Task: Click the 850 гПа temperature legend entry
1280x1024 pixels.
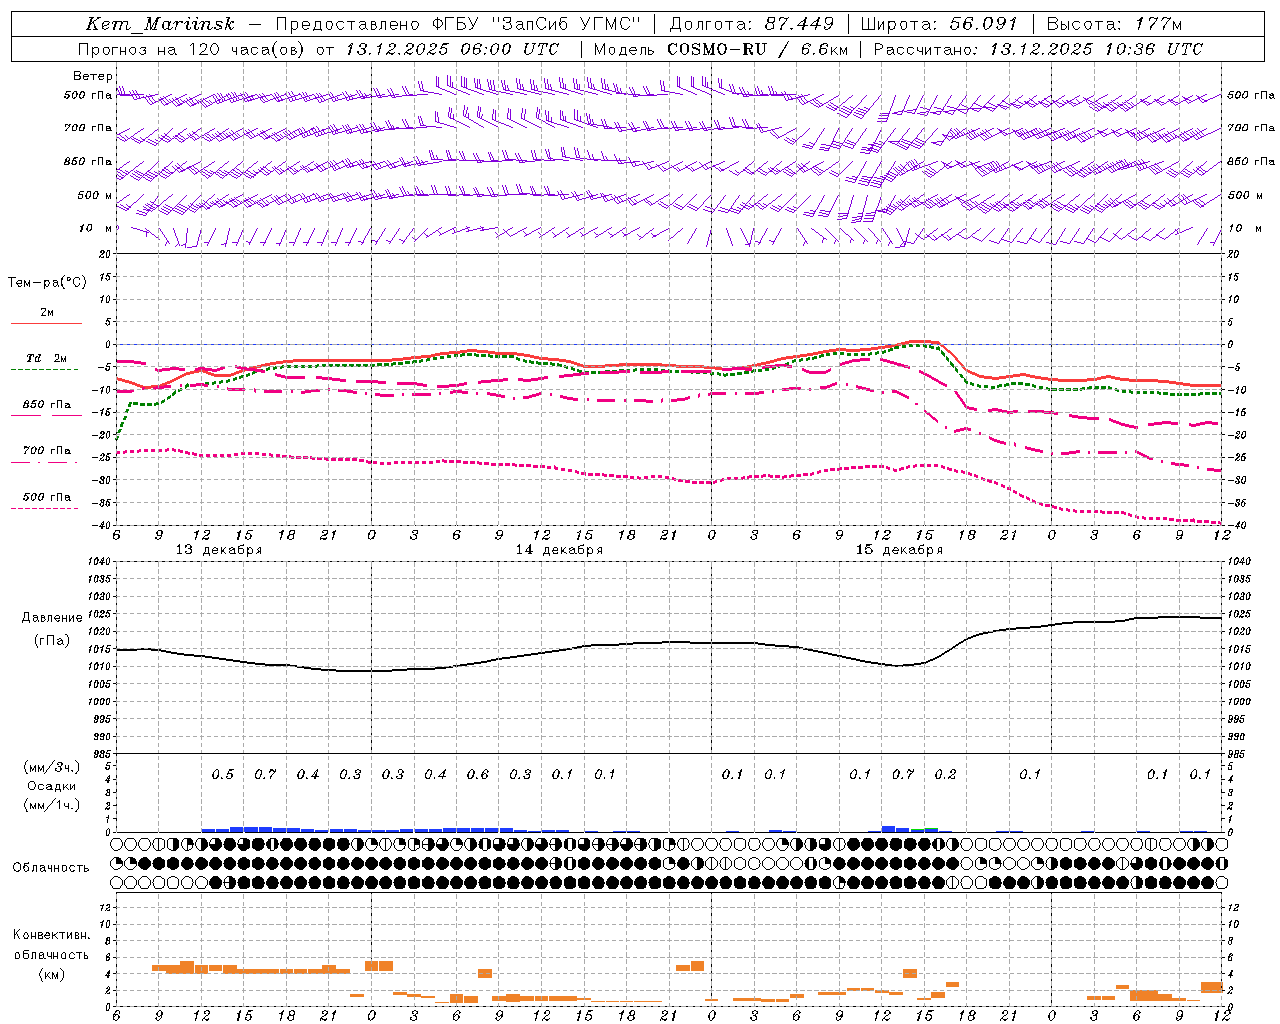Action: [x=47, y=405]
